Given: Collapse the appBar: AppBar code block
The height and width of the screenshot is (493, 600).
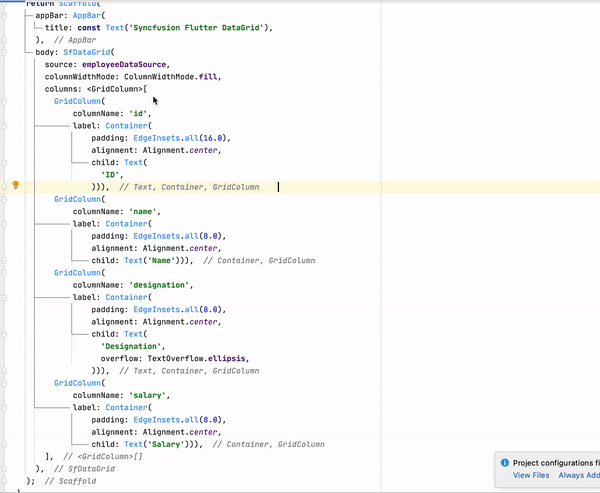Looking at the screenshot, I should [x=5, y=16].
